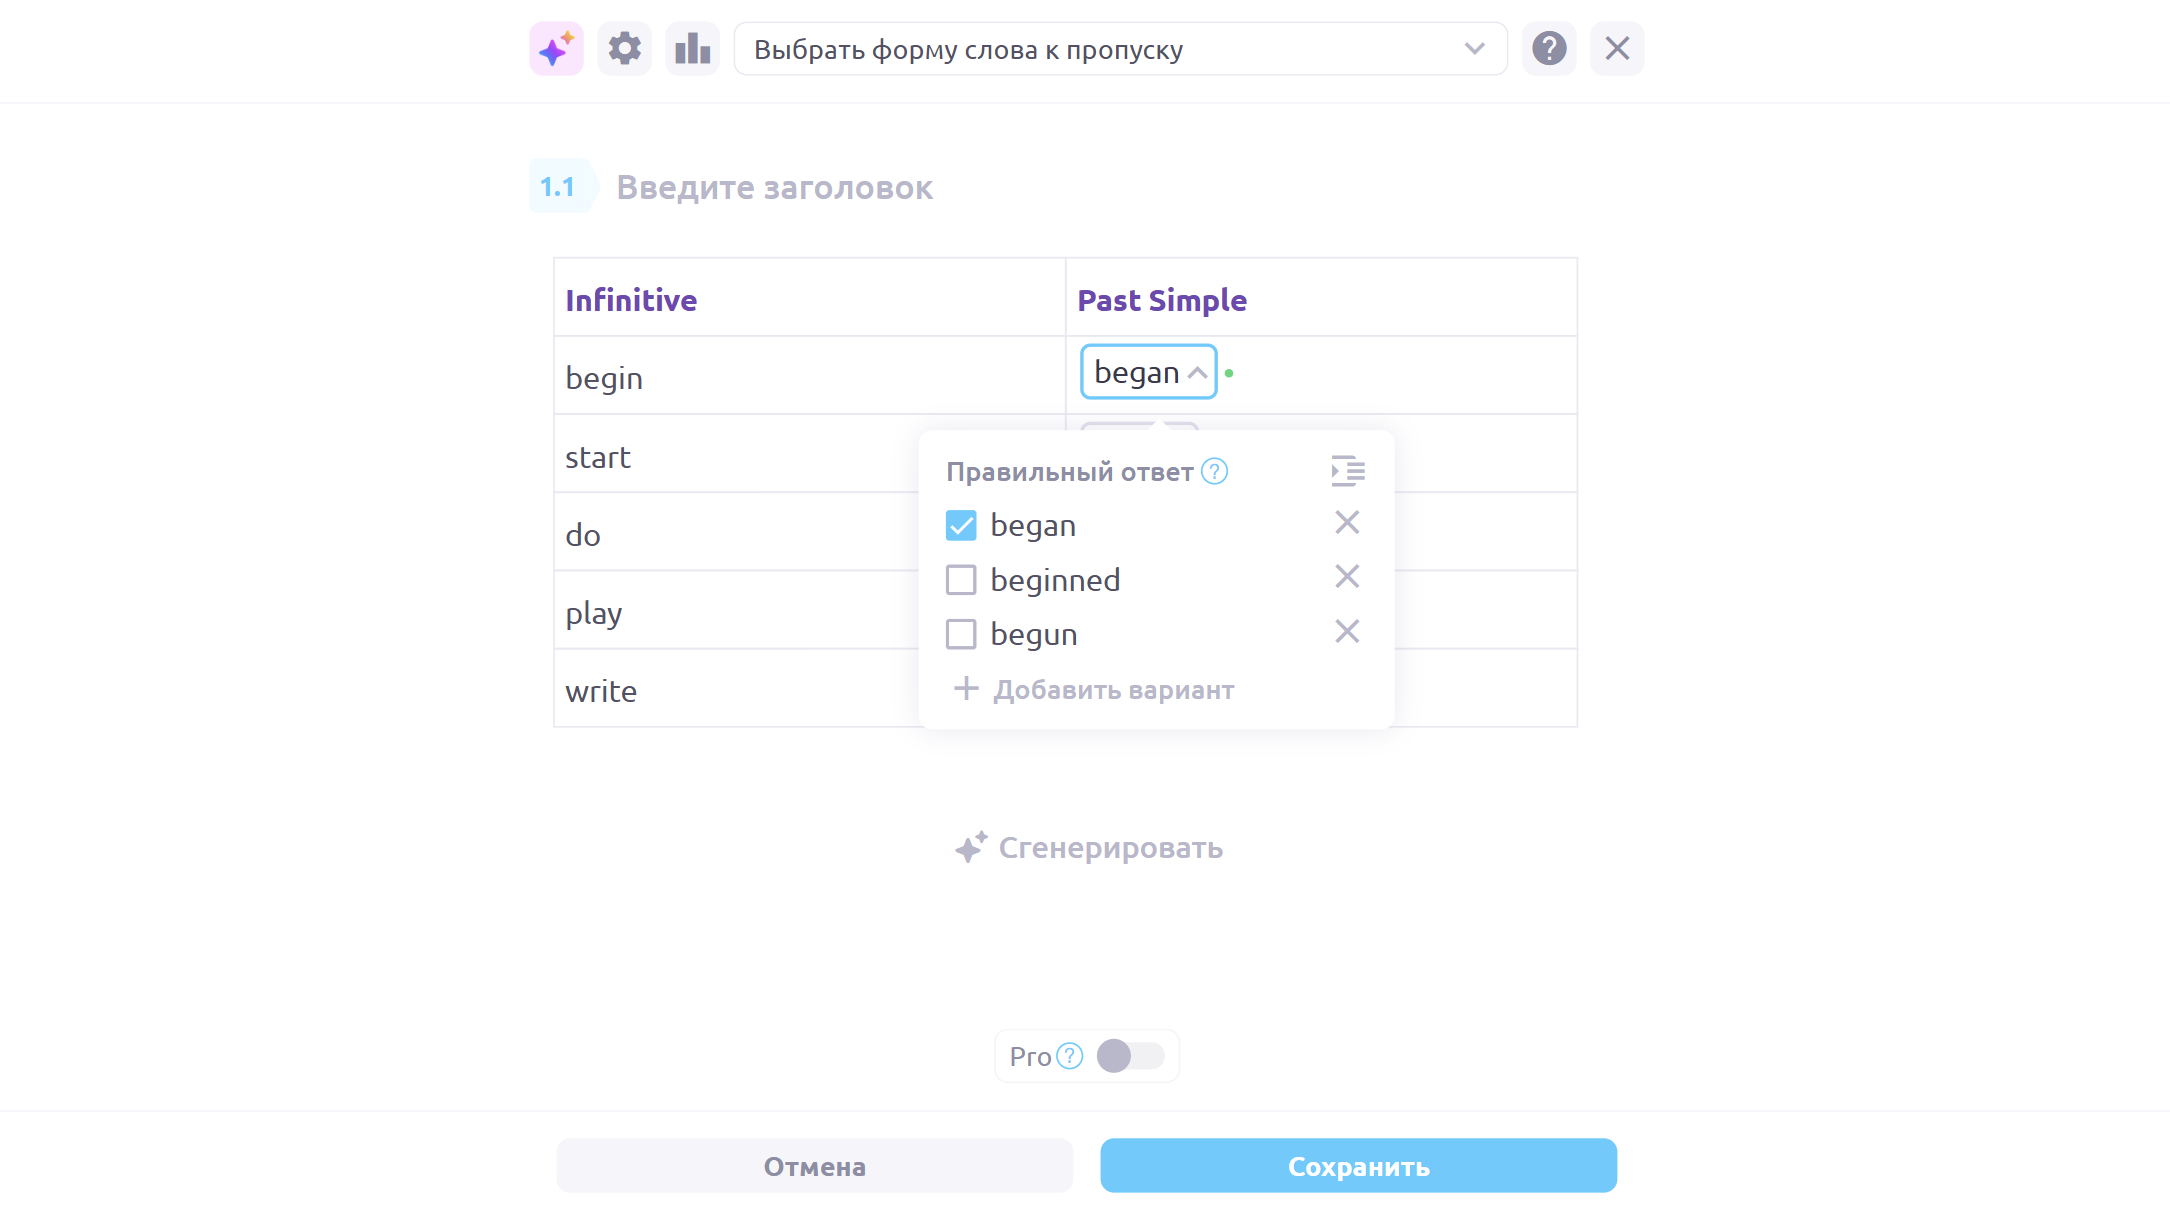The width and height of the screenshot is (2170, 1214).
Task: Click the indent list icon in popup
Action: (x=1347, y=471)
